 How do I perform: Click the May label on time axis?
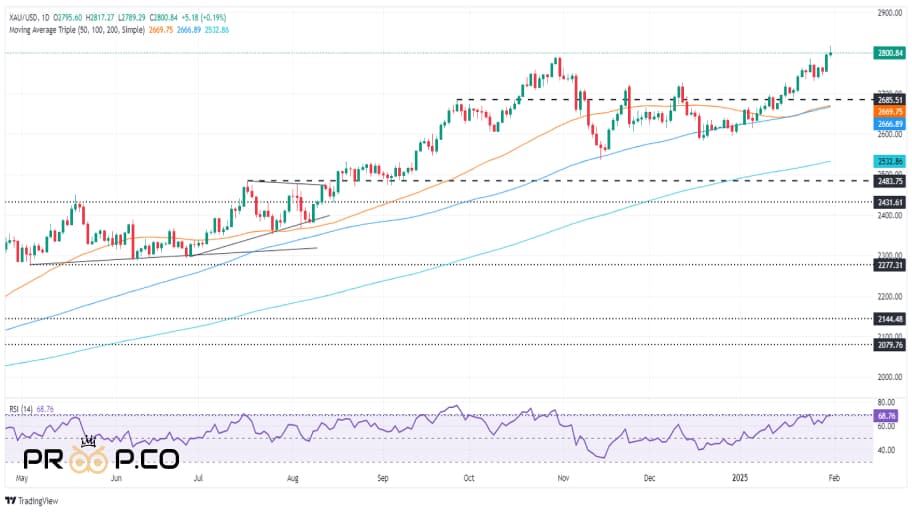click(x=22, y=478)
